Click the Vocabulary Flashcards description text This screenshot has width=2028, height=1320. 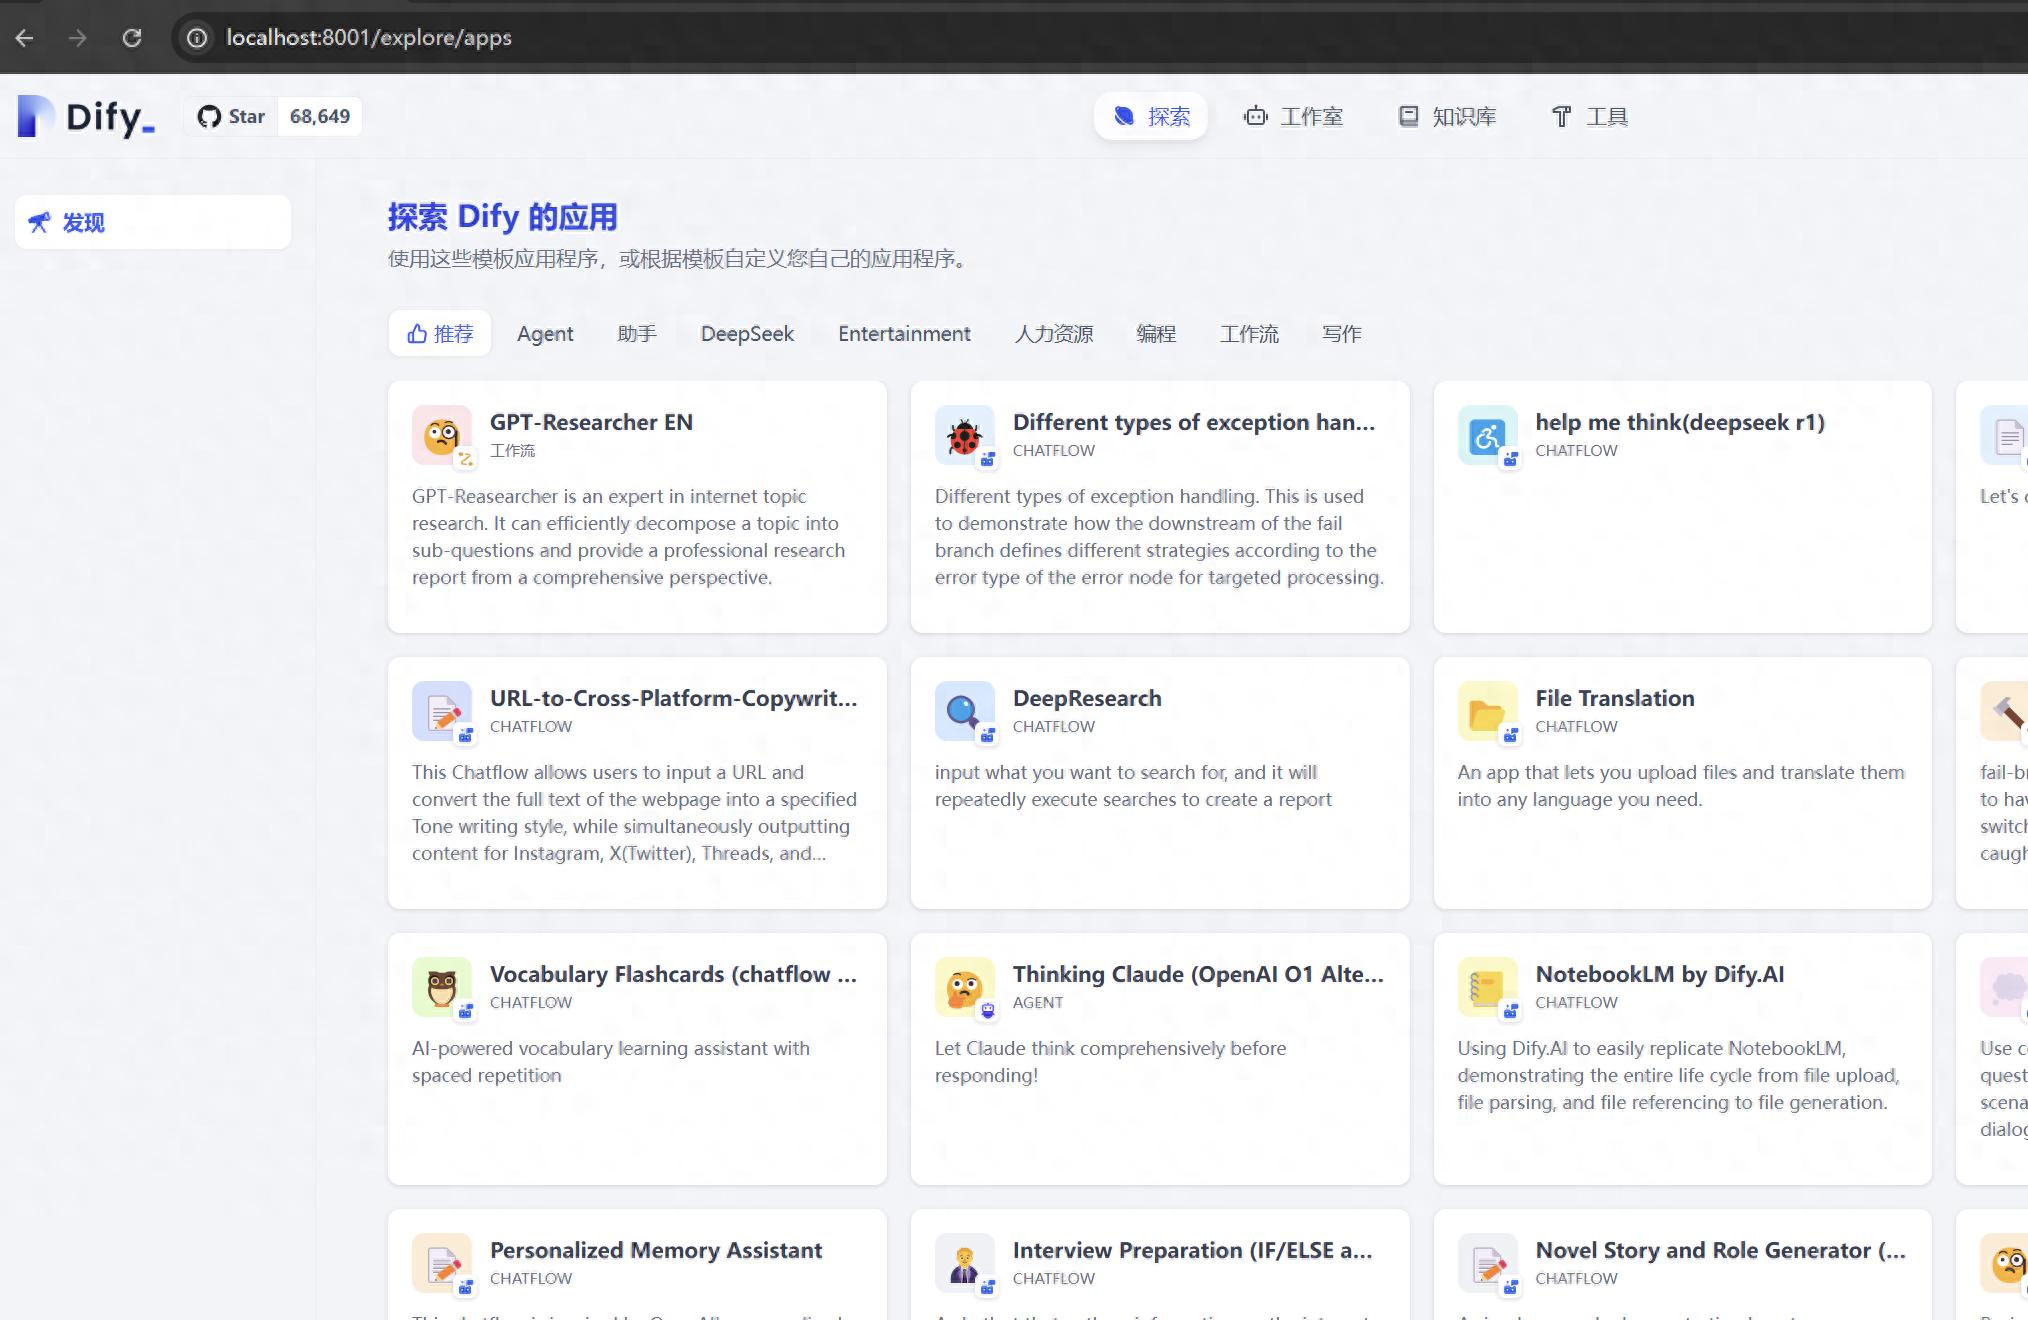click(611, 1062)
